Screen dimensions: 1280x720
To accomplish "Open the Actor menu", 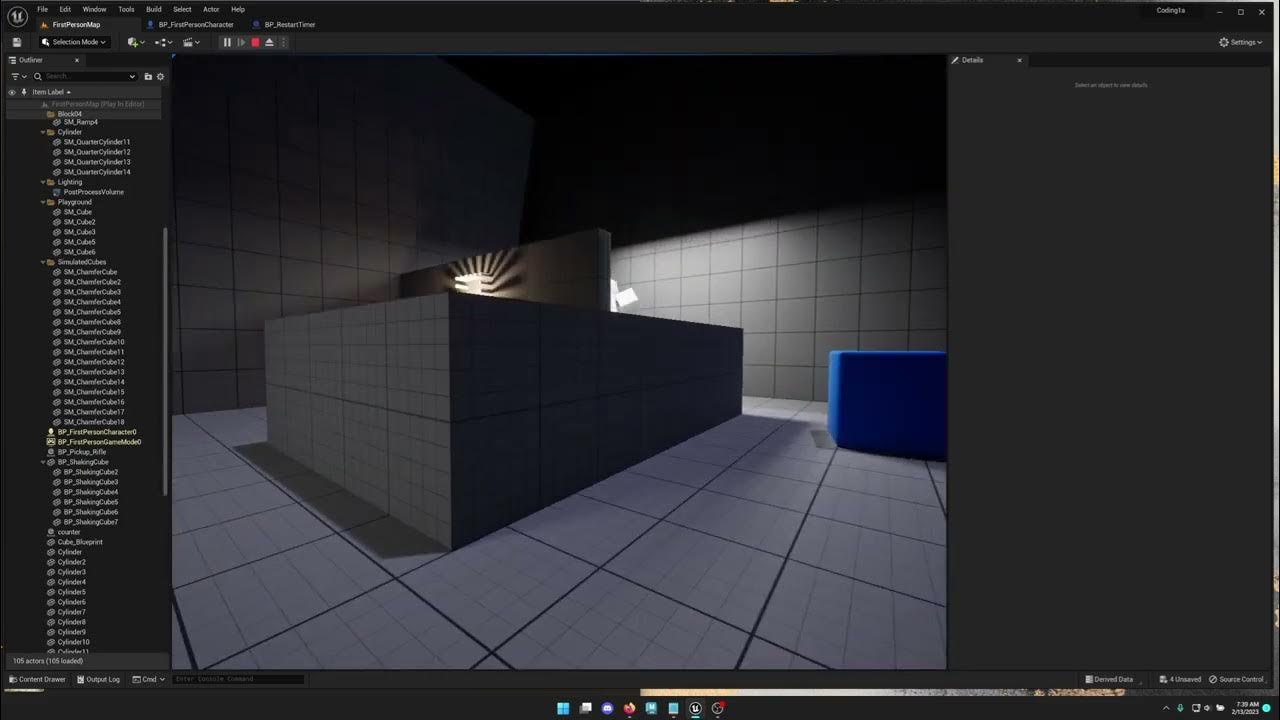I will tap(211, 9).
